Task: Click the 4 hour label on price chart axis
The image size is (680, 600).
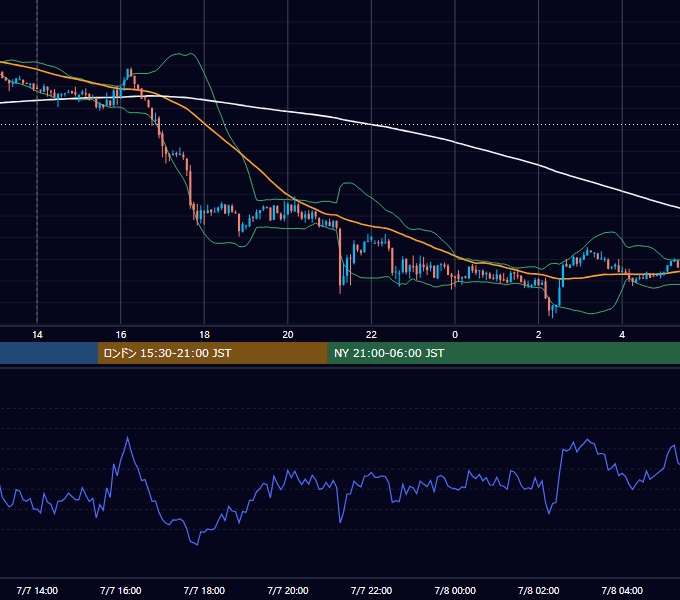Action: 622,335
